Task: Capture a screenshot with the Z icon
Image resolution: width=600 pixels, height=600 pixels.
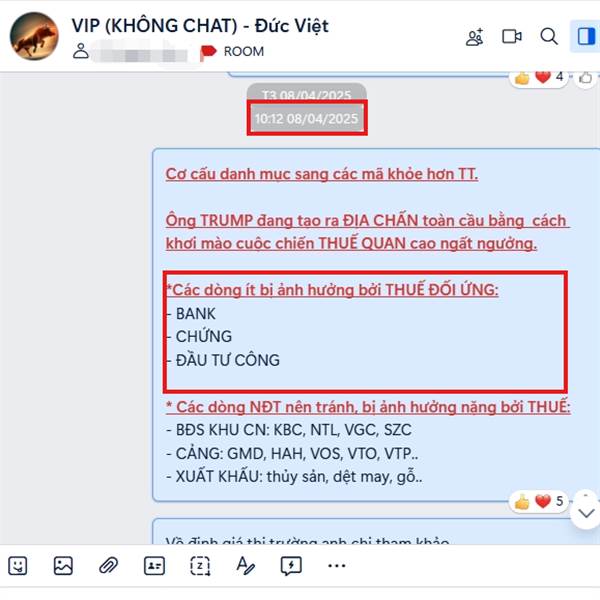Action: click(200, 566)
